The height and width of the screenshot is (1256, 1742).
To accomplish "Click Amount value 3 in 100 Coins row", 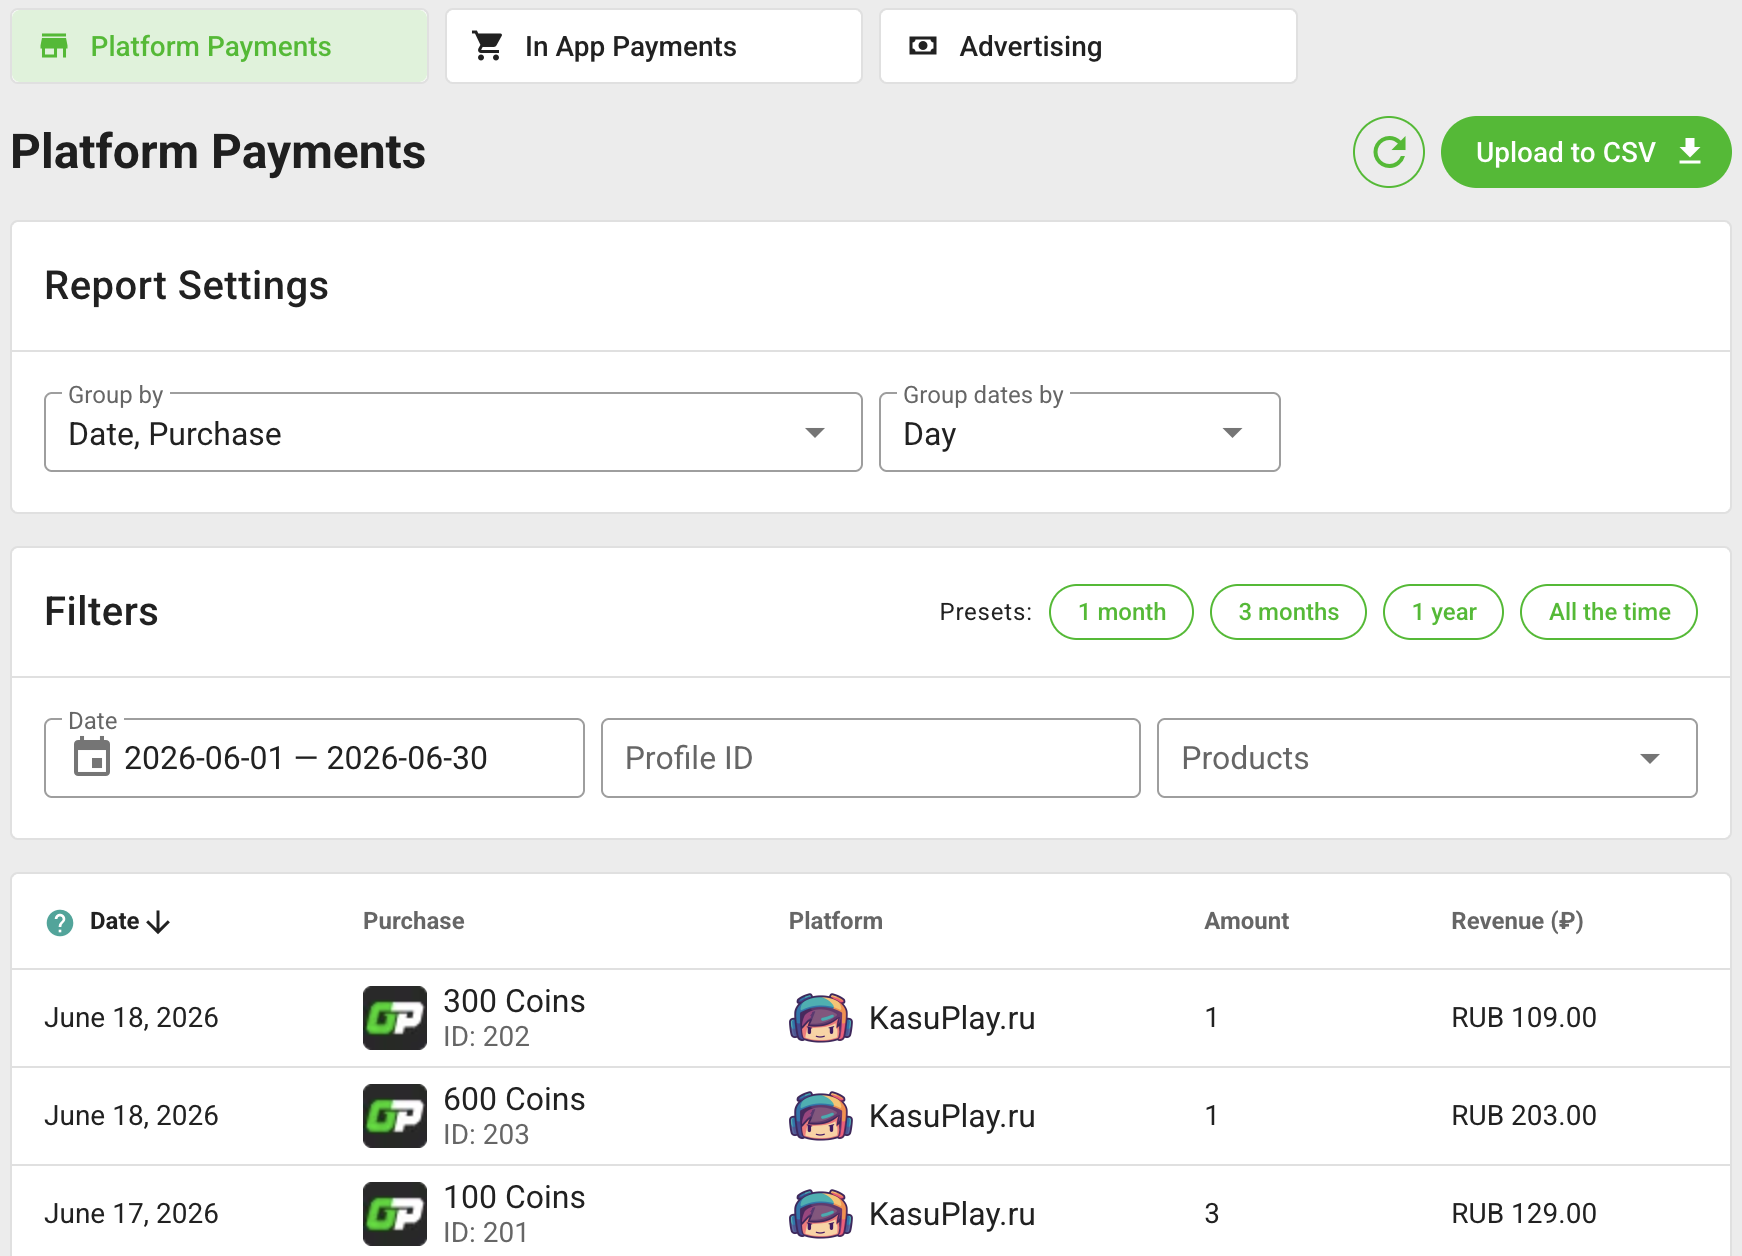I will coord(1211,1214).
